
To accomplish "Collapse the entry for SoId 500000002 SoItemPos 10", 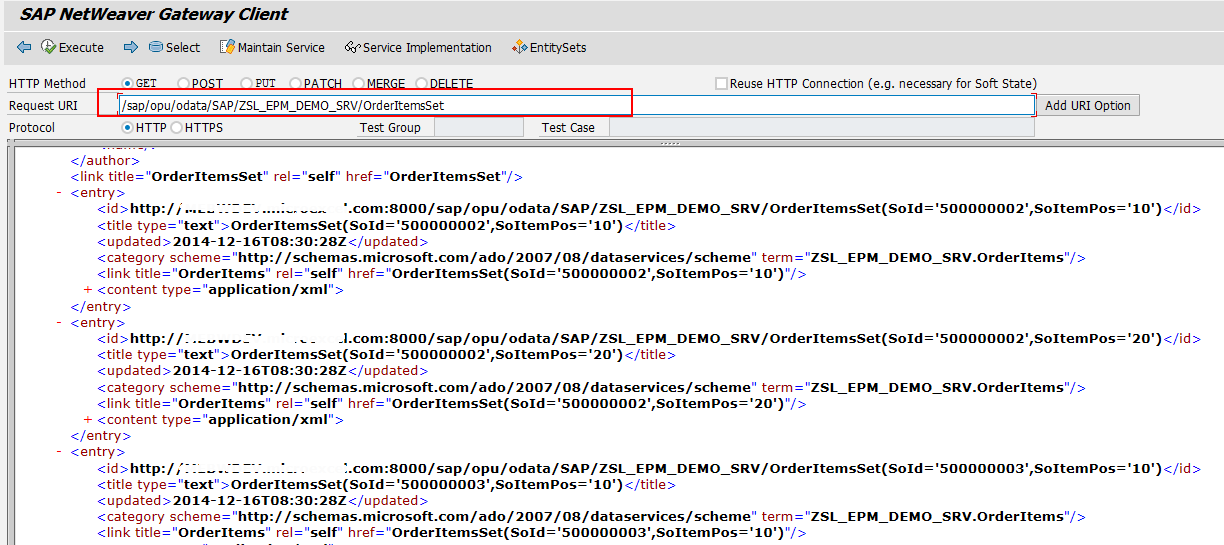I will pos(59,193).
